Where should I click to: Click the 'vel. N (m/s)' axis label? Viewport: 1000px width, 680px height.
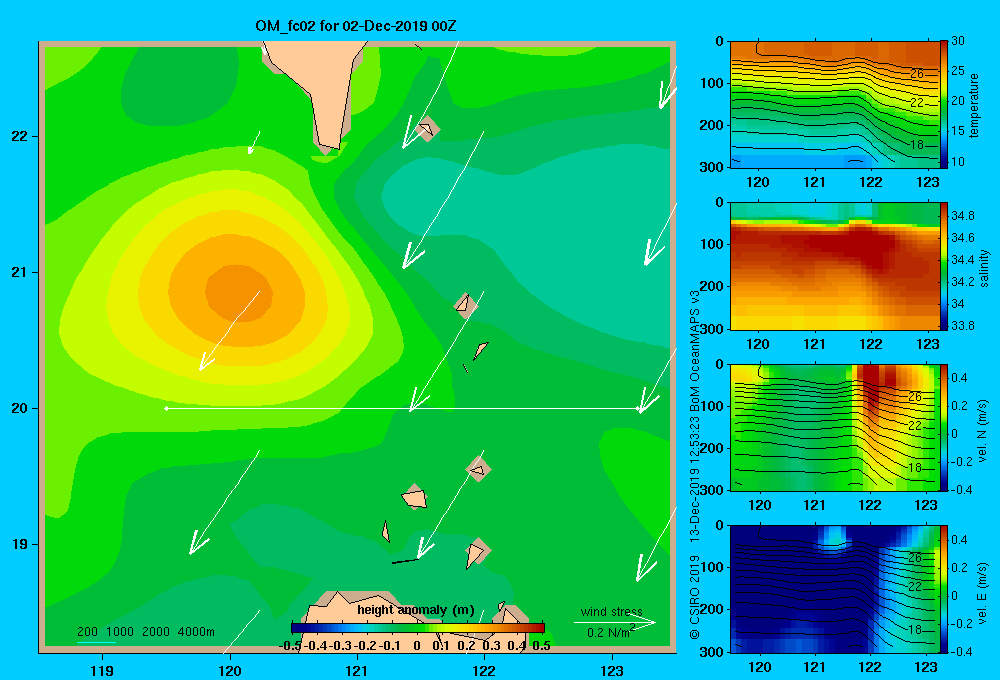tap(983, 431)
